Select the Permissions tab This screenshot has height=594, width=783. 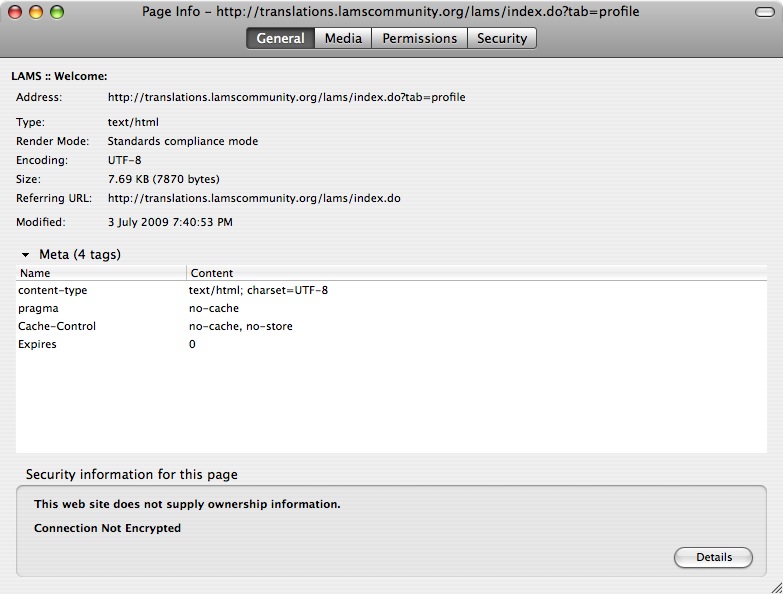[x=419, y=38]
